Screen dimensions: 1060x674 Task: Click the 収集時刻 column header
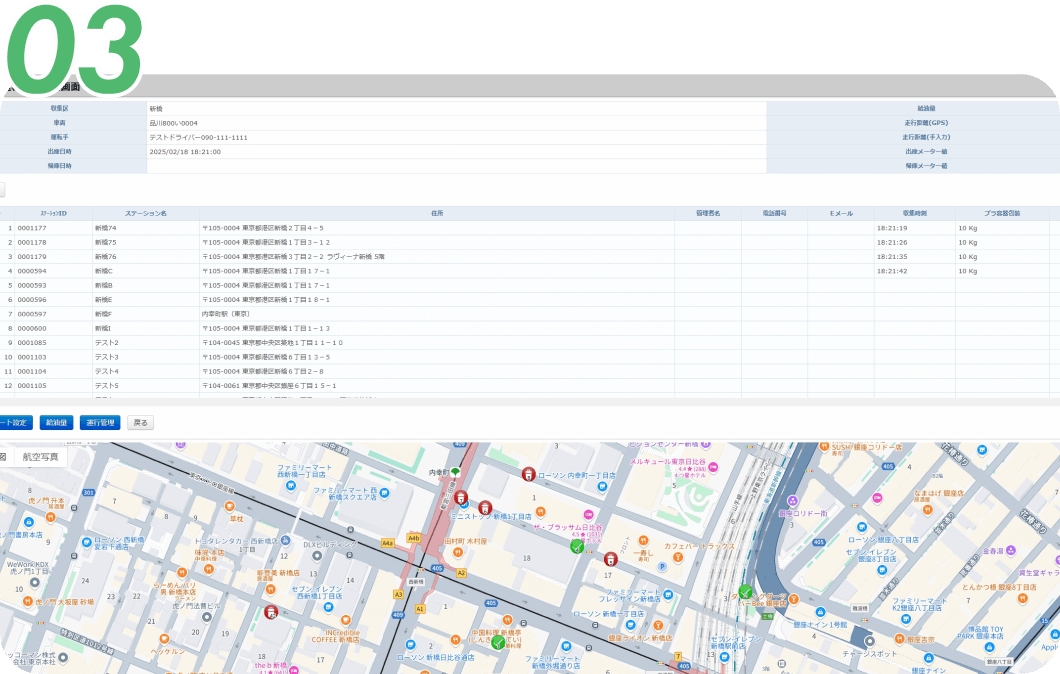[x=915, y=214]
